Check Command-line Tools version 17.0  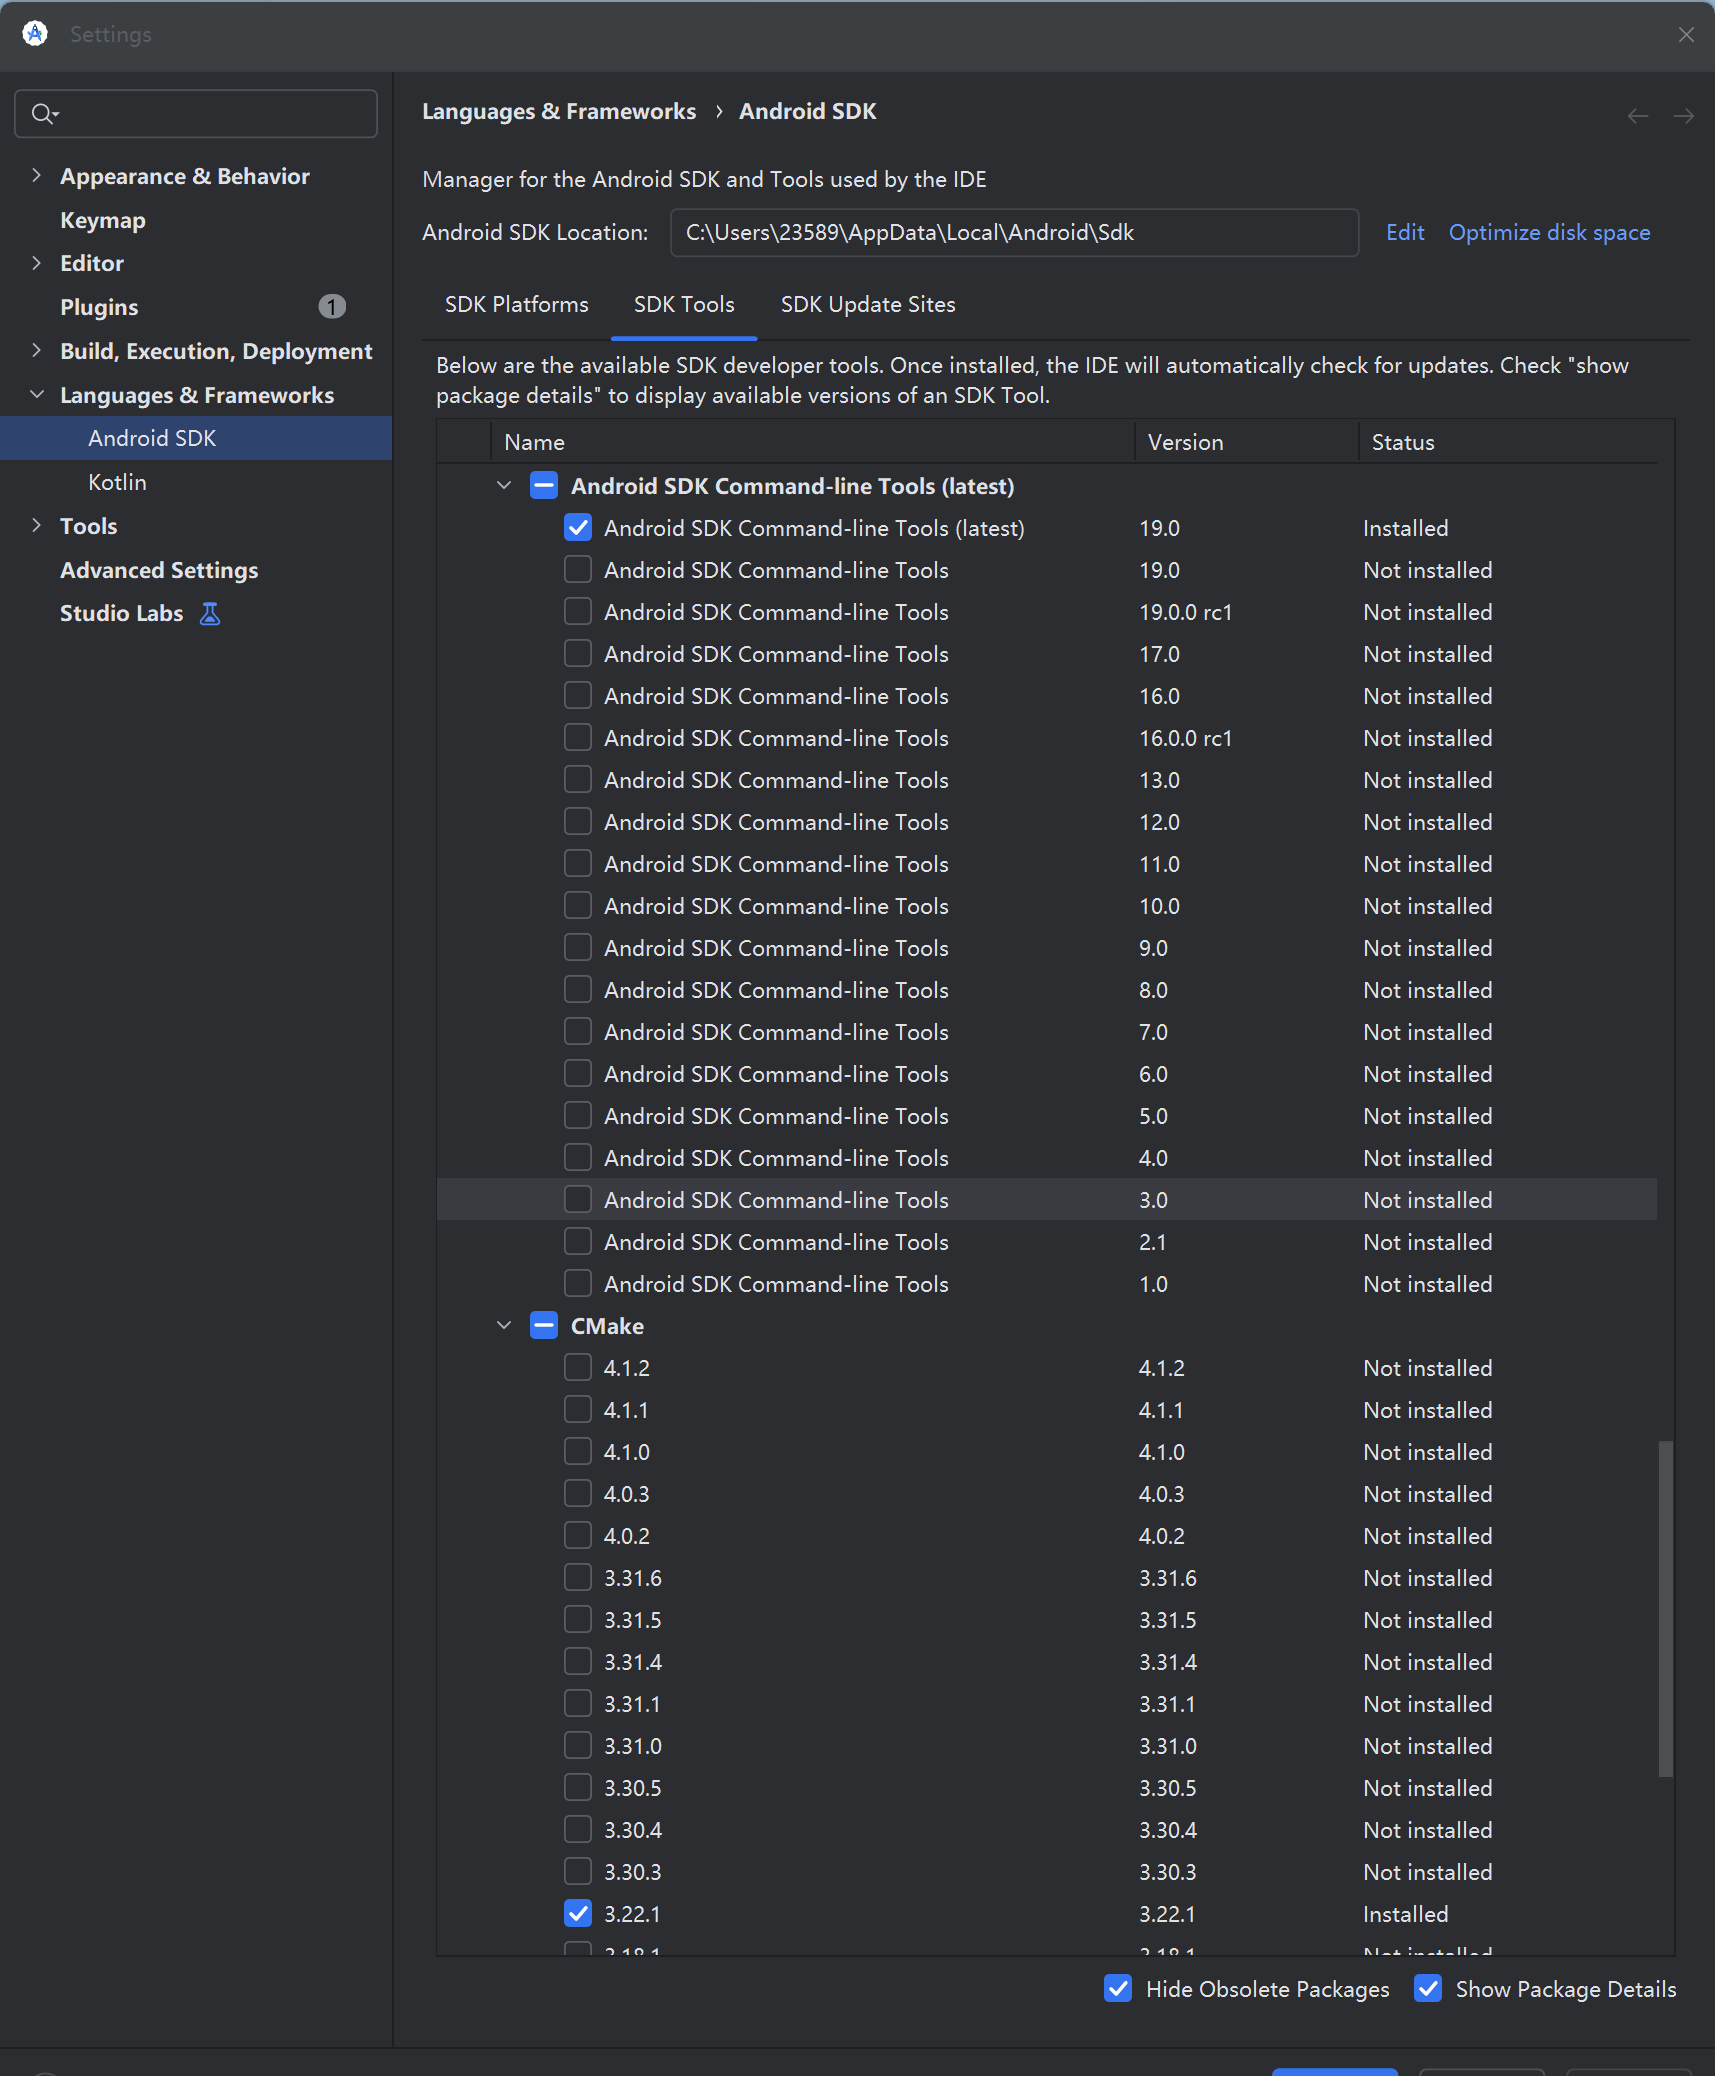(578, 654)
